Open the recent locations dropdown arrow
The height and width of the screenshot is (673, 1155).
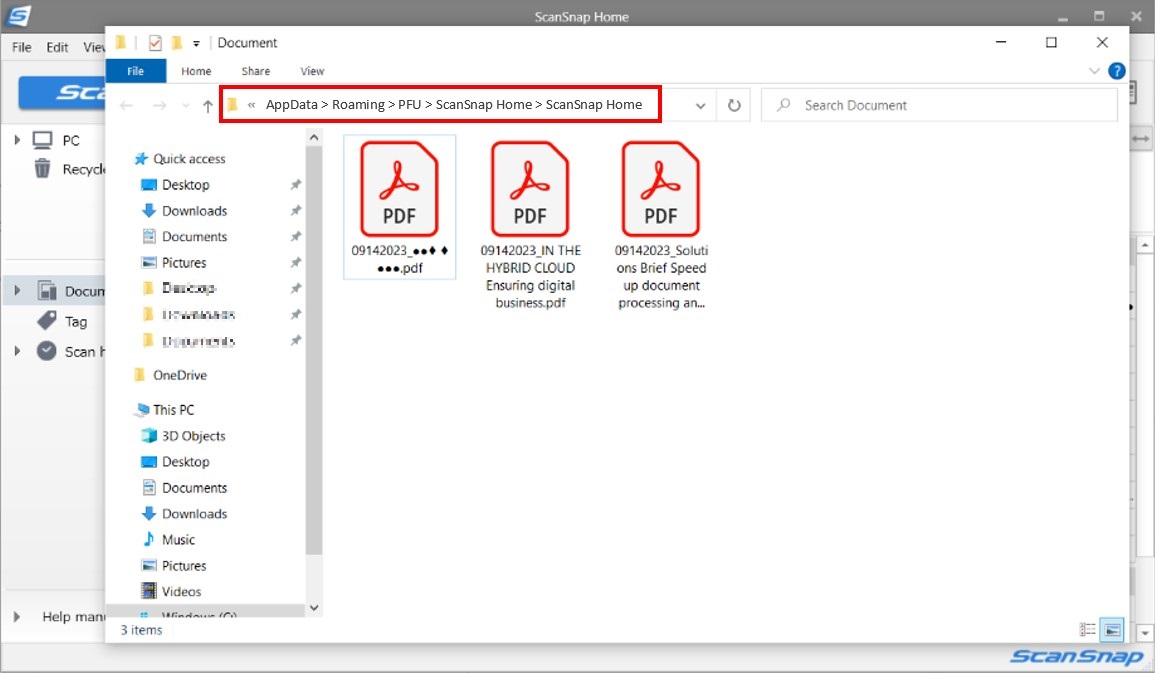tap(186, 106)
